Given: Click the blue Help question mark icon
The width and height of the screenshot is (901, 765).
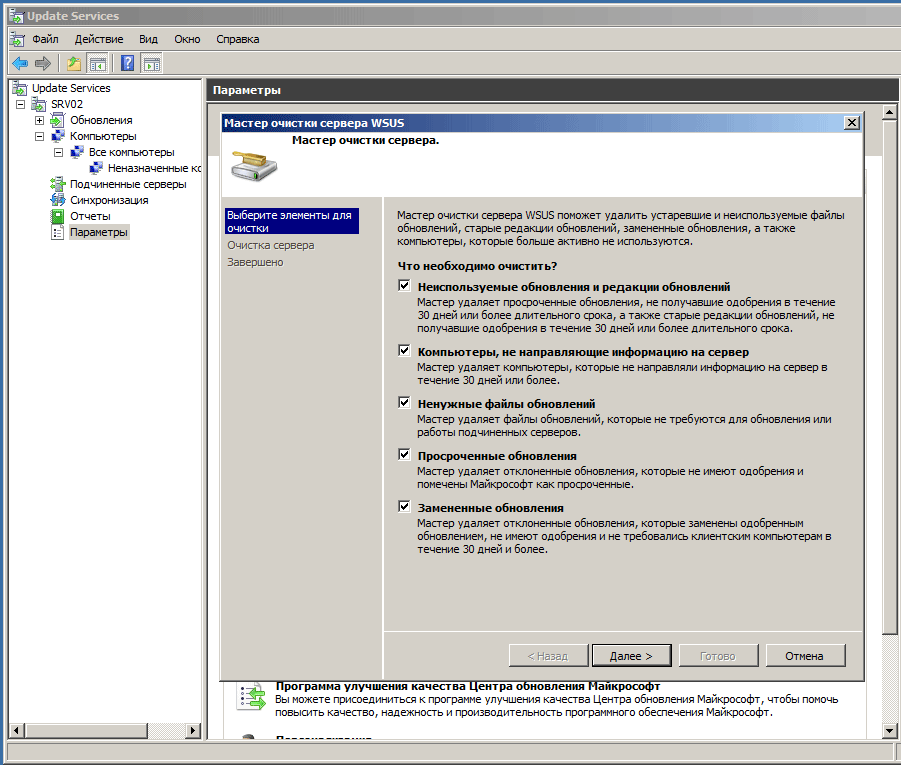Looking at the screenshot, I should pyautogui.click(x=128, y=64).
